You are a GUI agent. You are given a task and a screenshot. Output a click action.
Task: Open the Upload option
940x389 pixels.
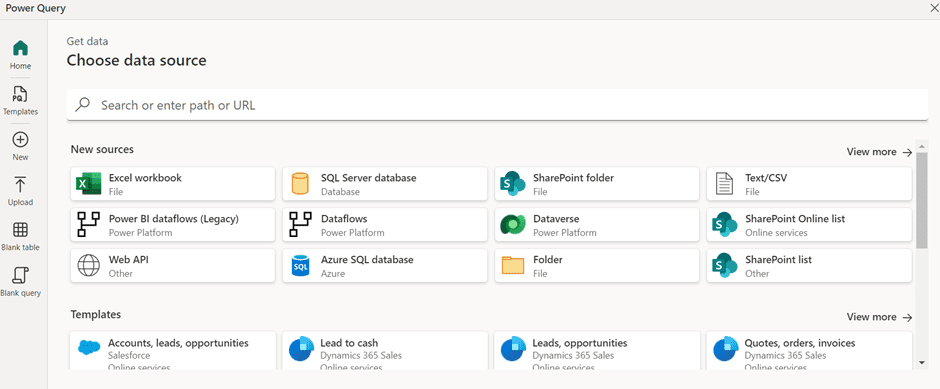(20, 191)
